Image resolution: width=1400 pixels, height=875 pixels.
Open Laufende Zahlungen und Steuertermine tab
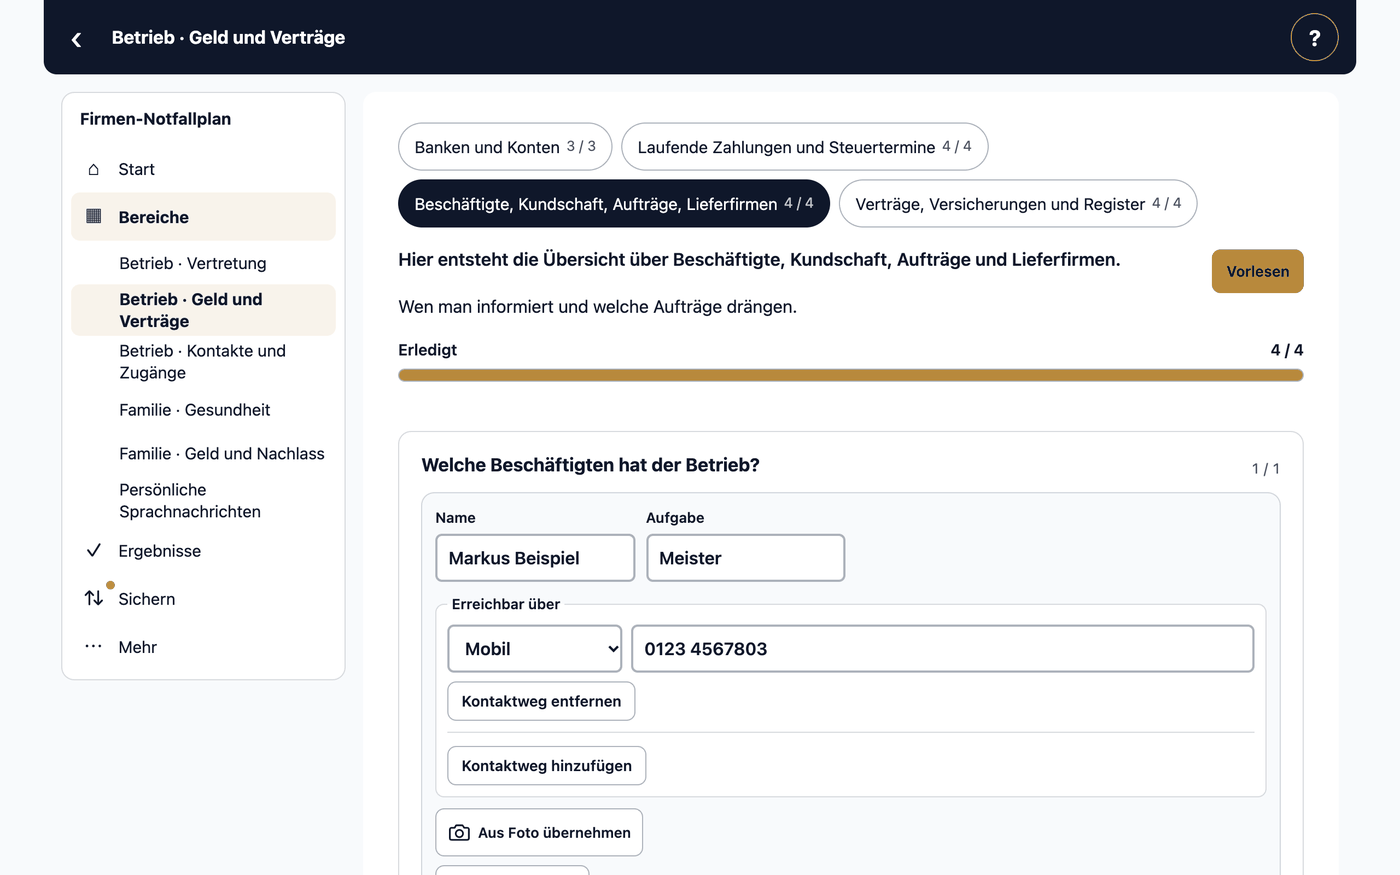click(x=804, y=147)
